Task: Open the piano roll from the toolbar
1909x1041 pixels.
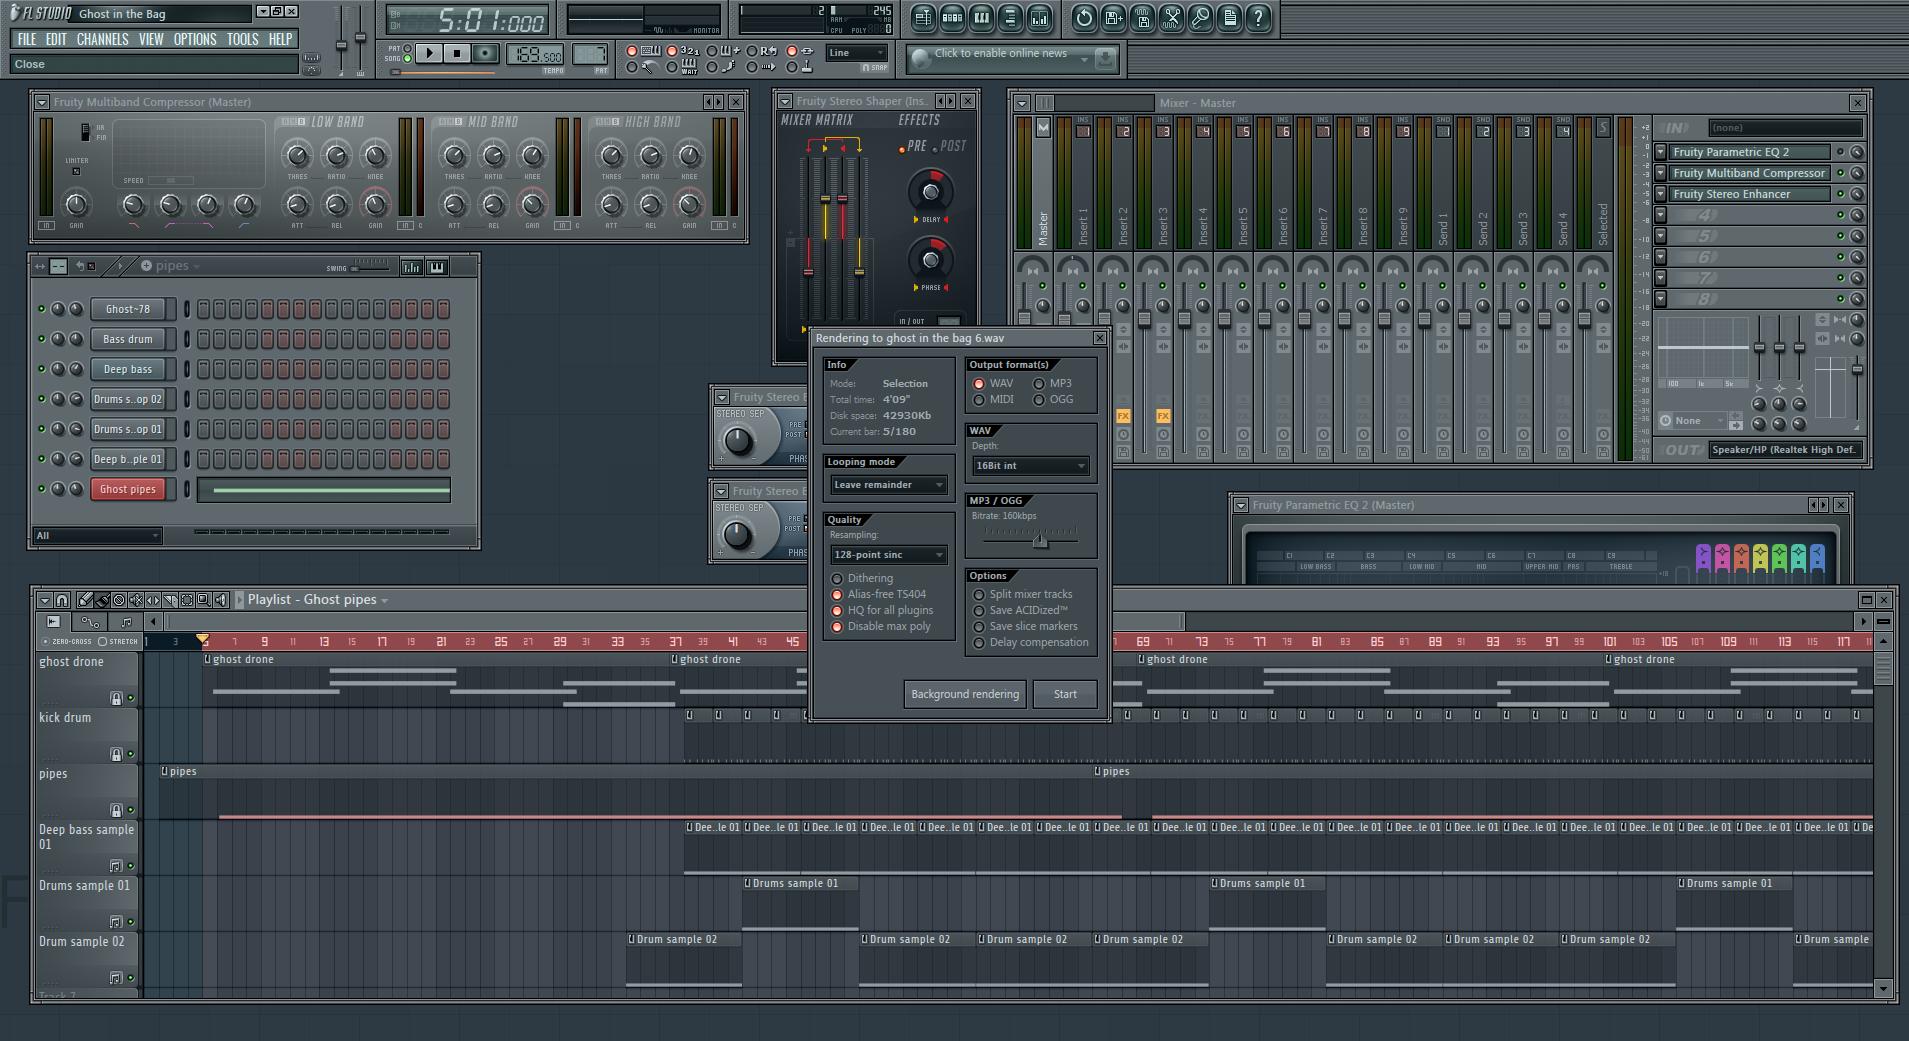Action: pyautogui.click(x=981, y=17)
